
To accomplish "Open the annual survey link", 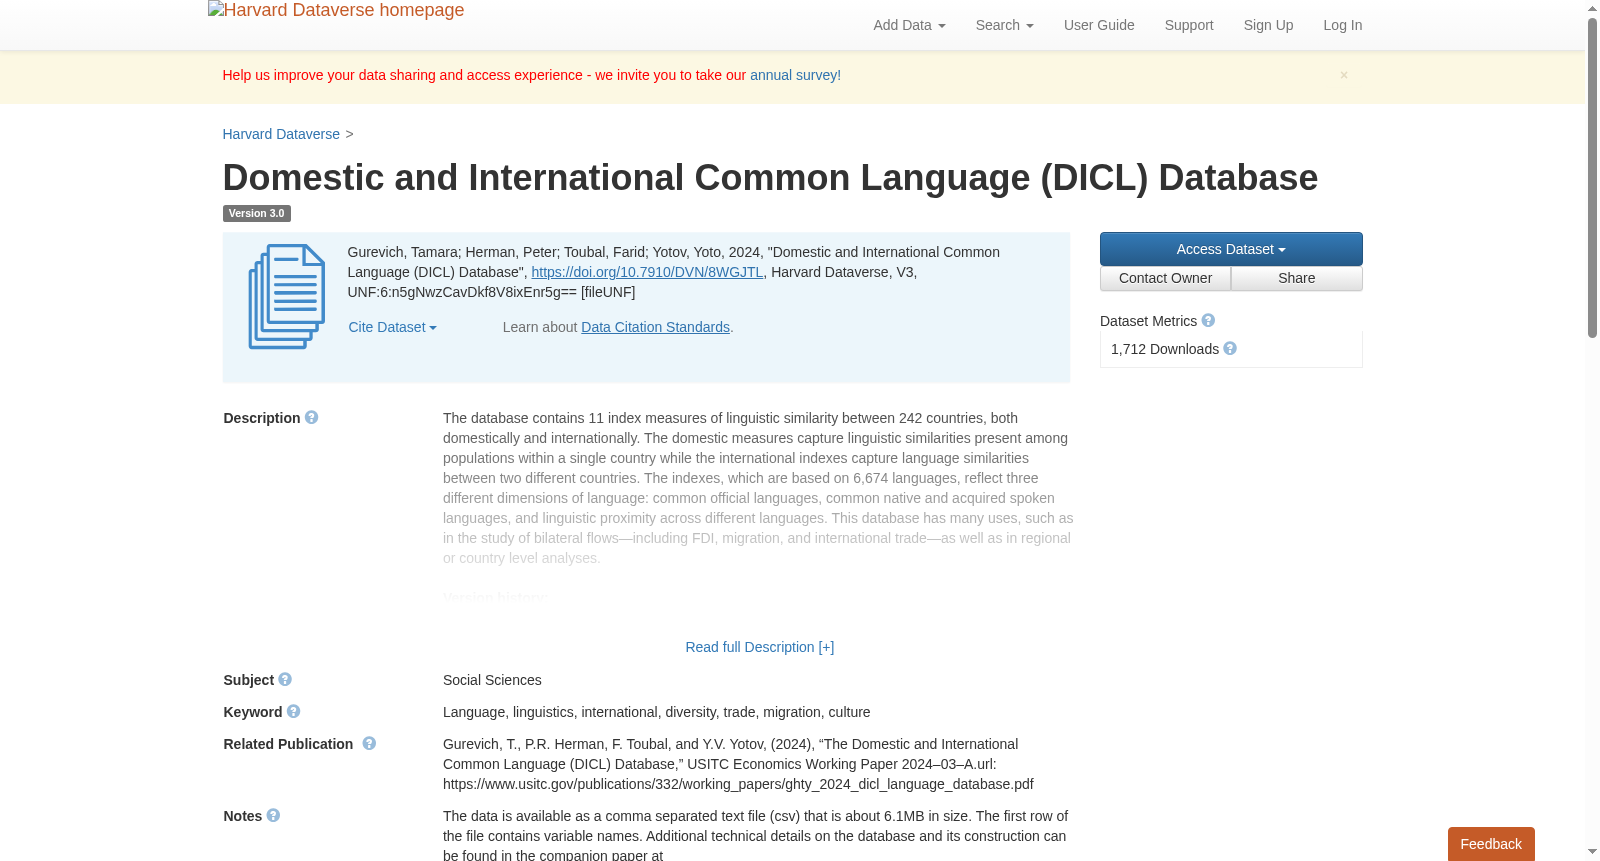I will [x=795, y=75].
